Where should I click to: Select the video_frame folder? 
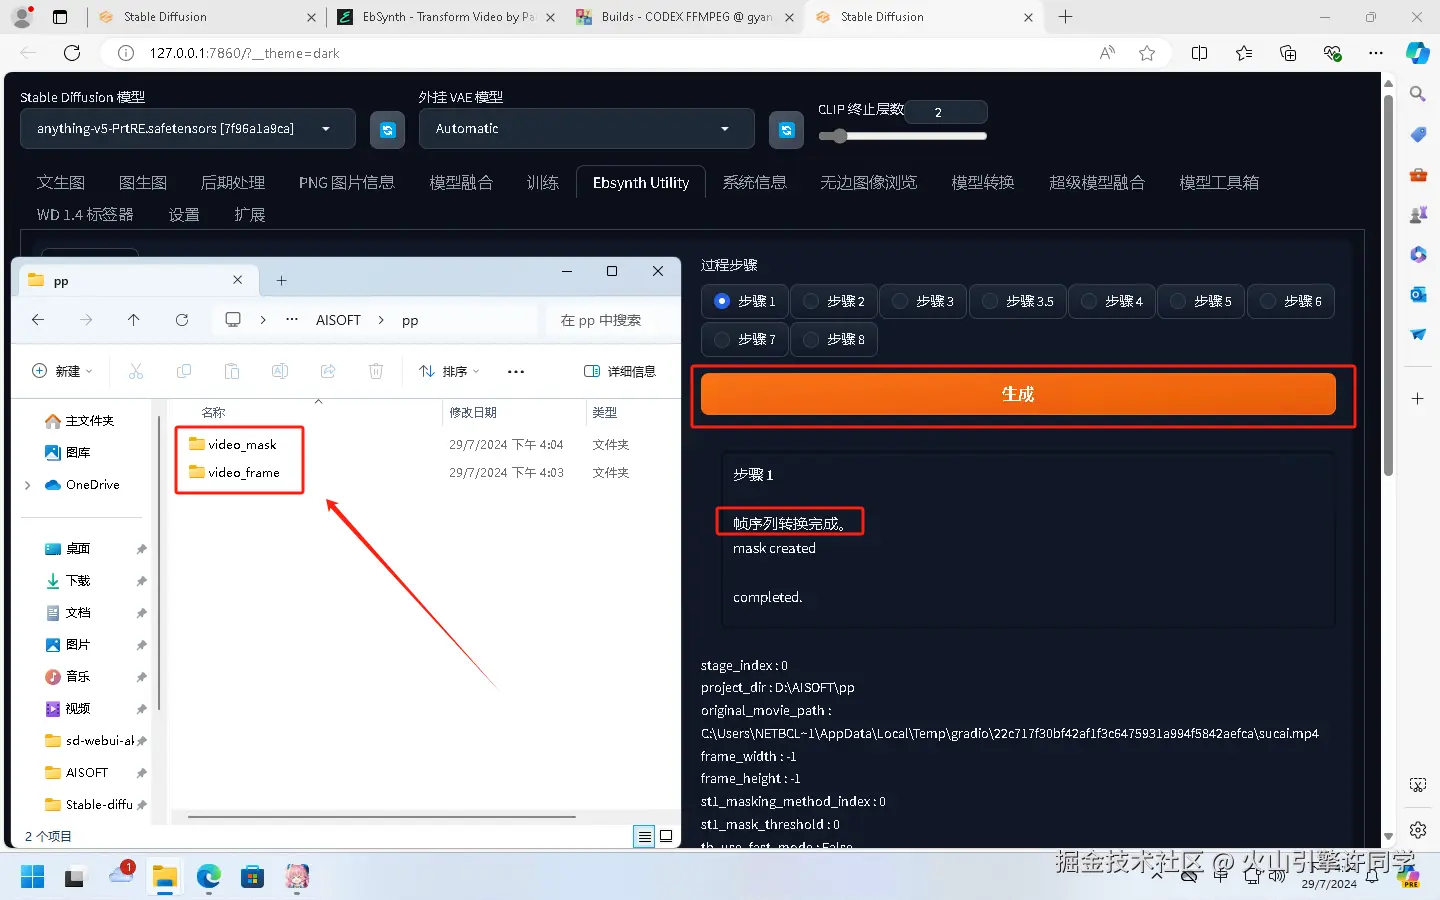click(x=244, y=473)
